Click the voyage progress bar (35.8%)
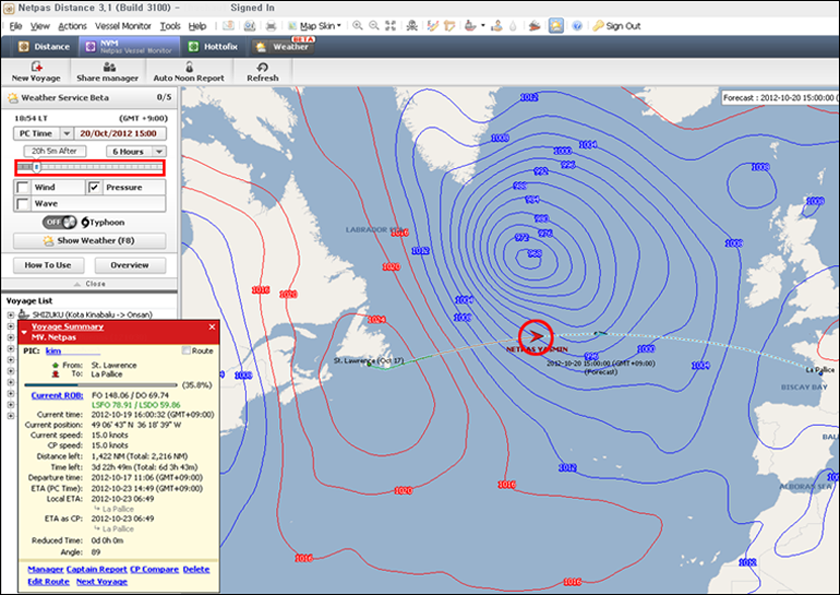The height and width of the screenshot is (595, 840). (101, 385)
